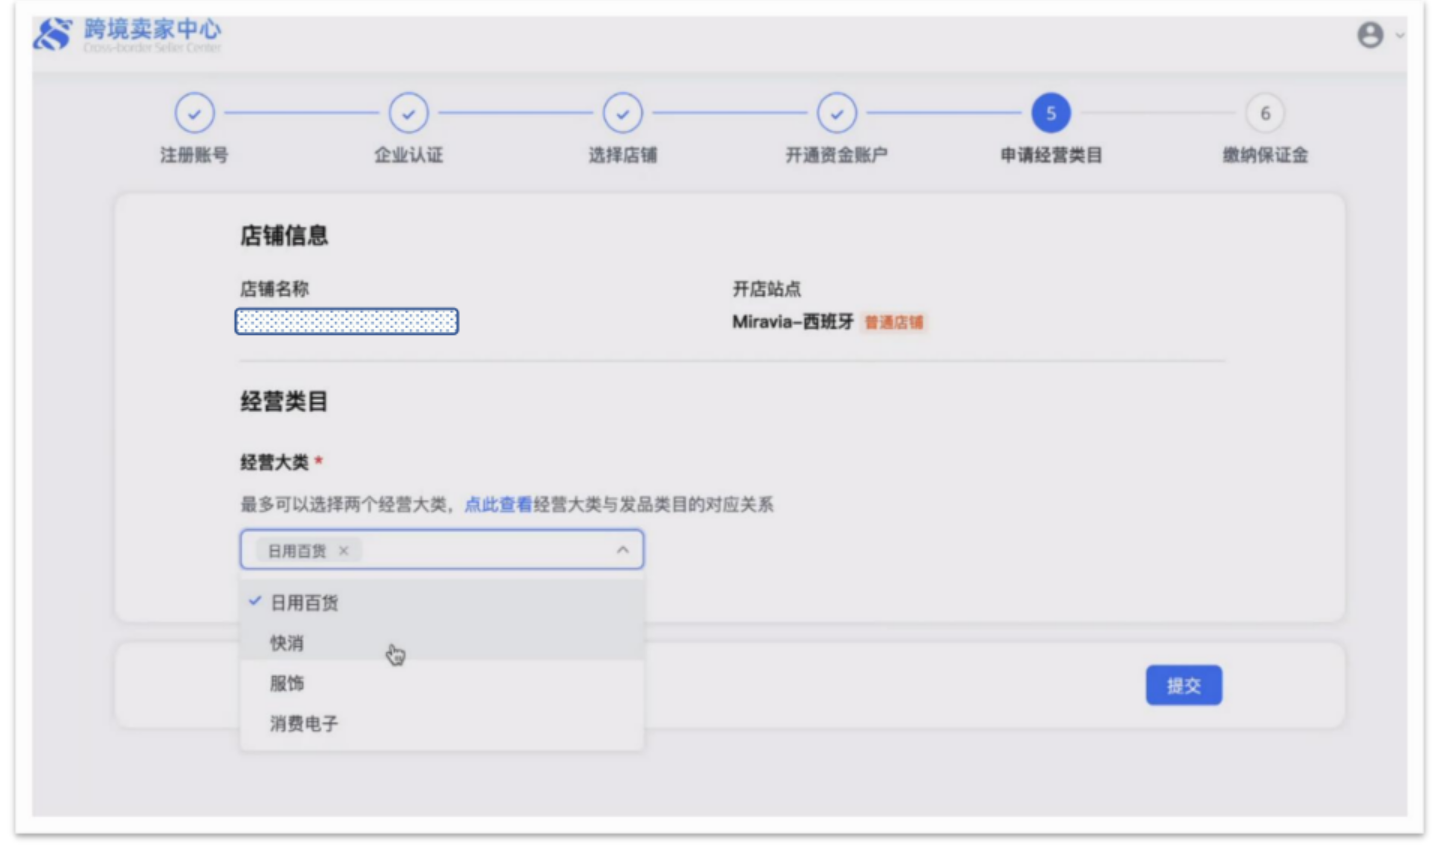Screen dimensions: 1449x850
Task: Expand the account menu arrow beside avatar
Action: click(x=1400, y=35)
